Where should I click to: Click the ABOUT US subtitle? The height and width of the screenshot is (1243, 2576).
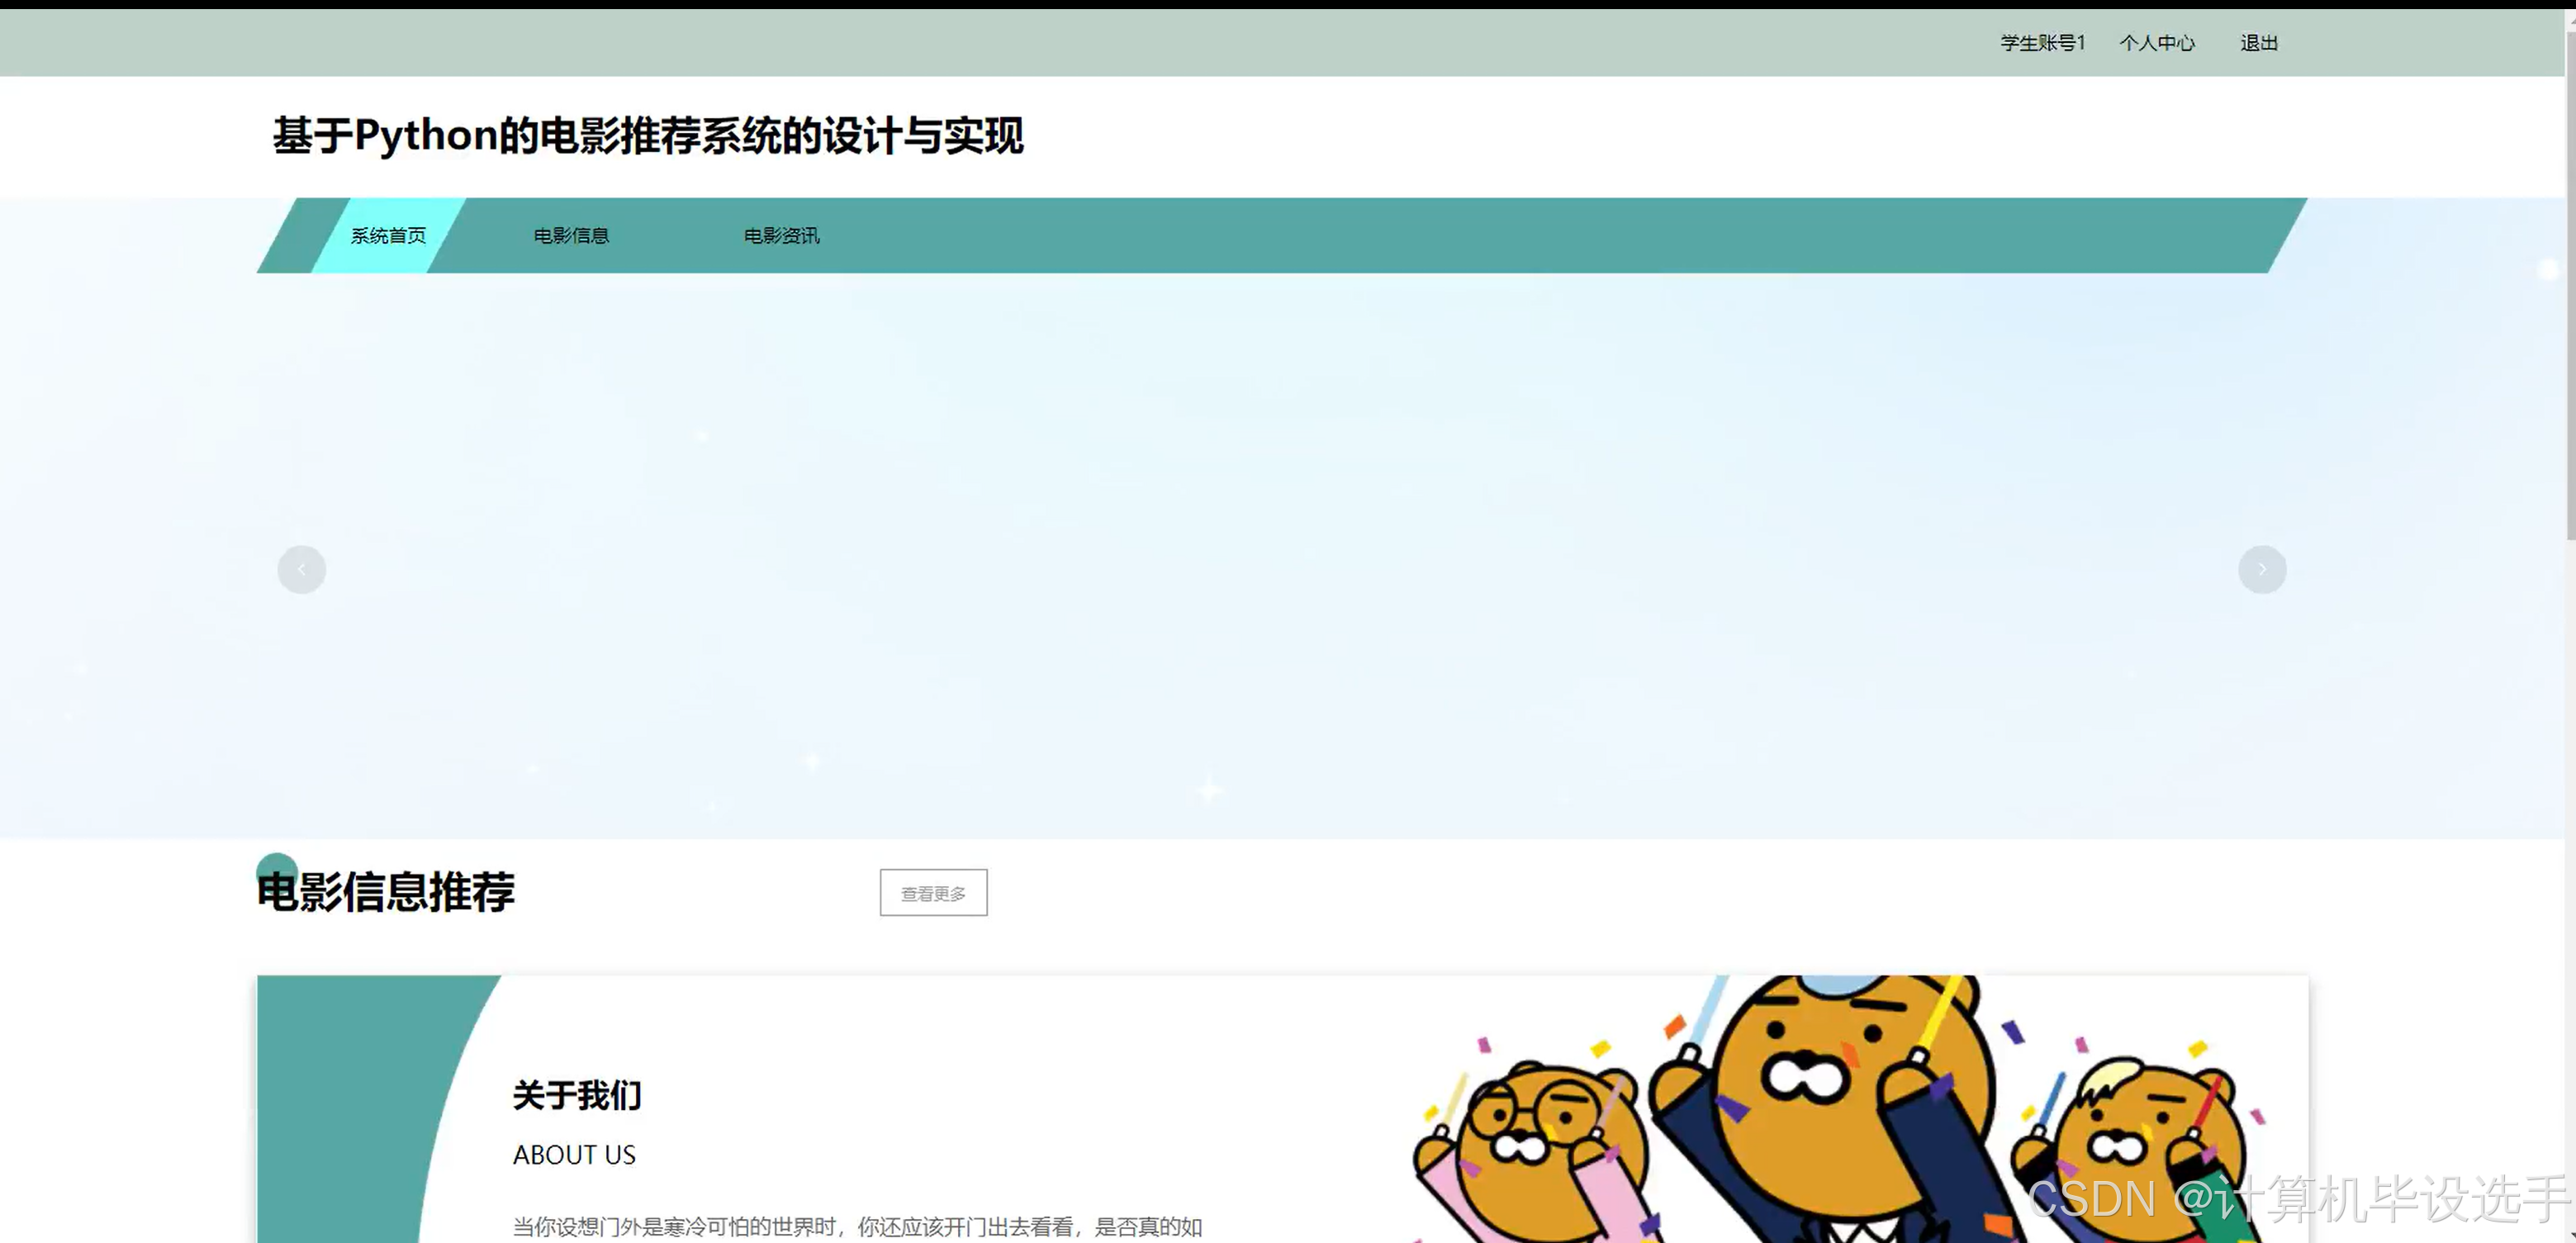[x=574, y=1155]
